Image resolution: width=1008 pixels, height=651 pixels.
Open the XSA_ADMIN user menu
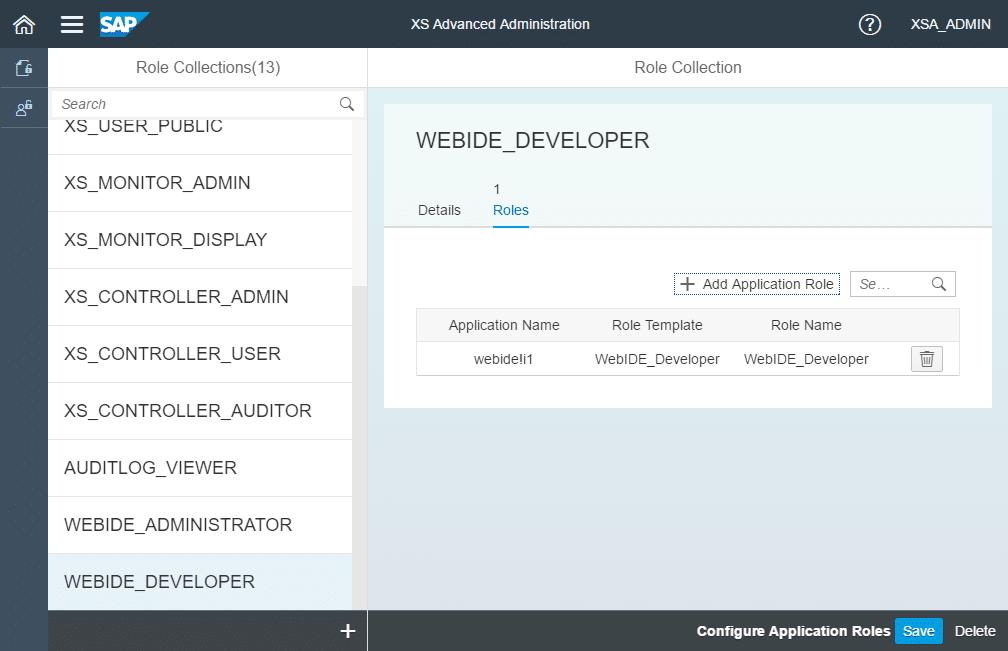(950, 24)
